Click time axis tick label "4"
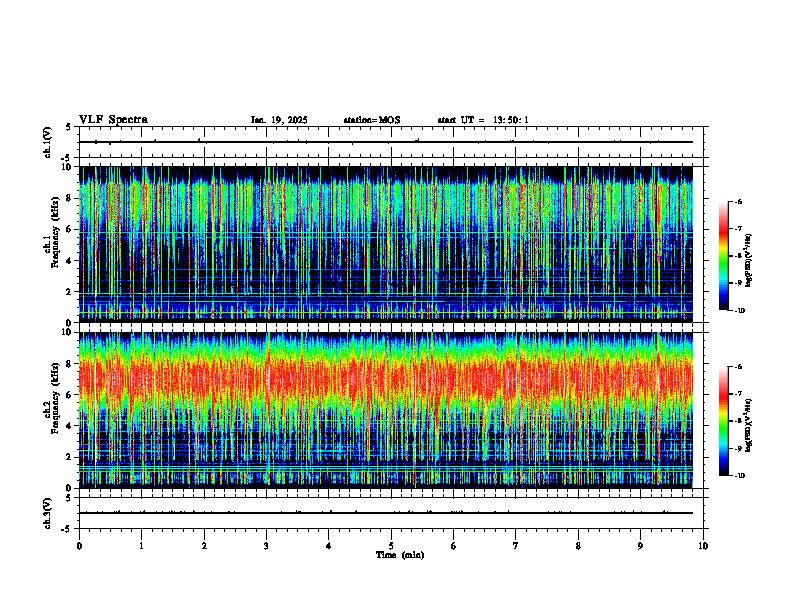Image resolution: width=792 pixels, height=612 pixels. pyautogui.click(x=328, y=546)
